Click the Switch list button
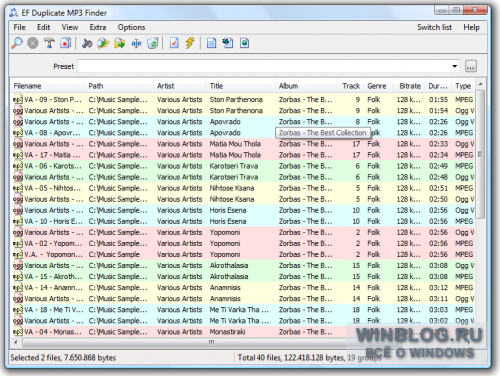Screen dimensions: 500x376 [x=434, y=27]
